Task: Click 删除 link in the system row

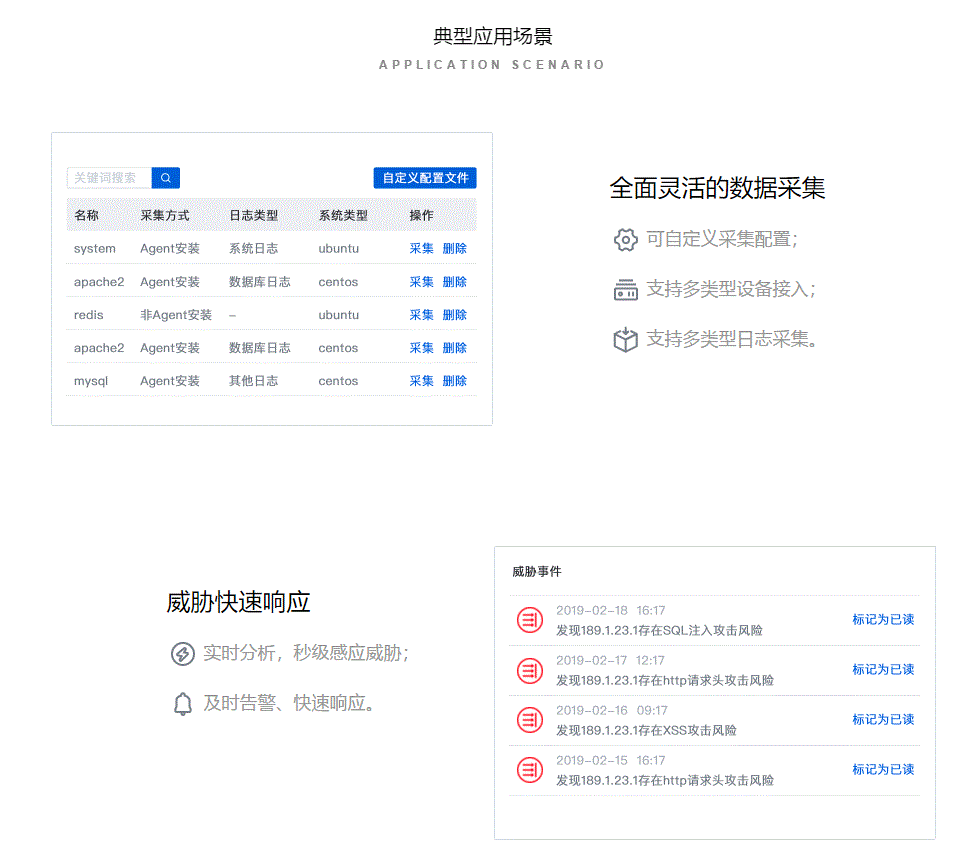Action: click(x=455, y=249)
